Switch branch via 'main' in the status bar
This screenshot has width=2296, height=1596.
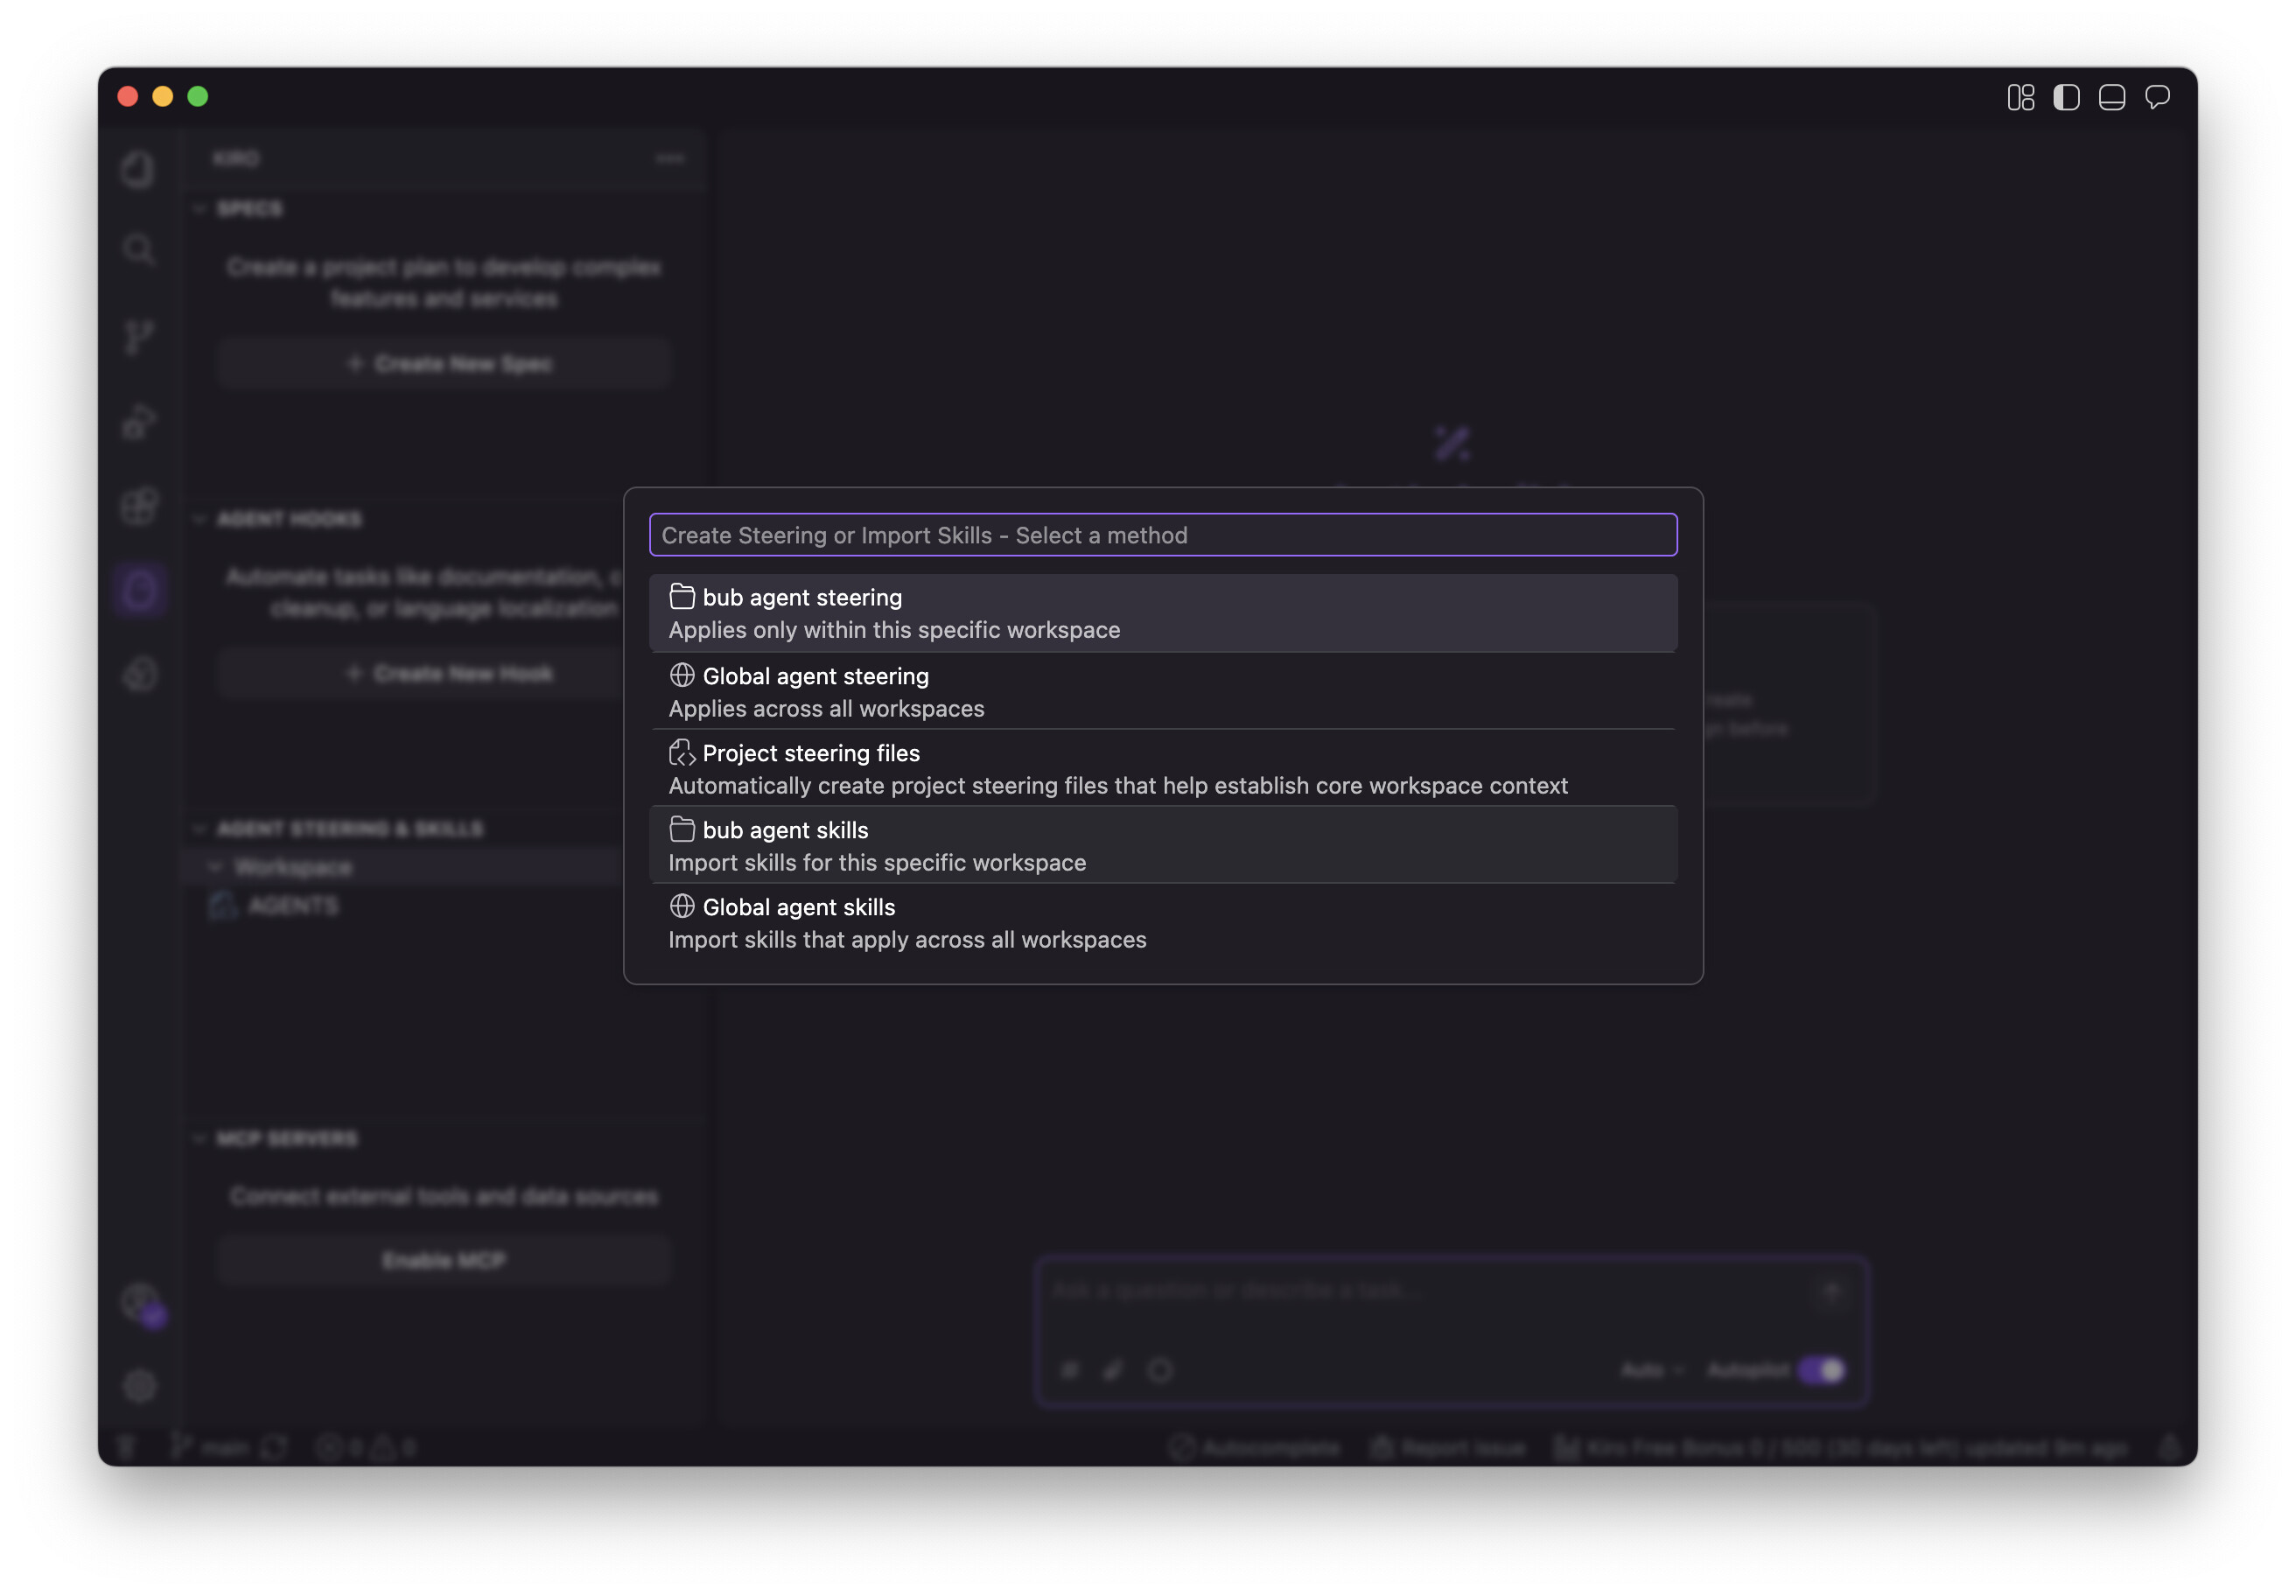210,1447
